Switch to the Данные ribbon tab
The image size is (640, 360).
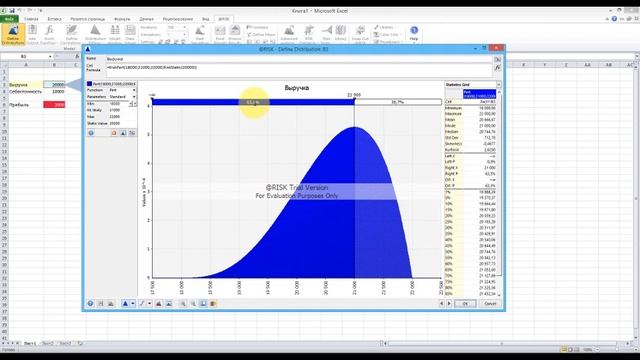coord(147,19)
